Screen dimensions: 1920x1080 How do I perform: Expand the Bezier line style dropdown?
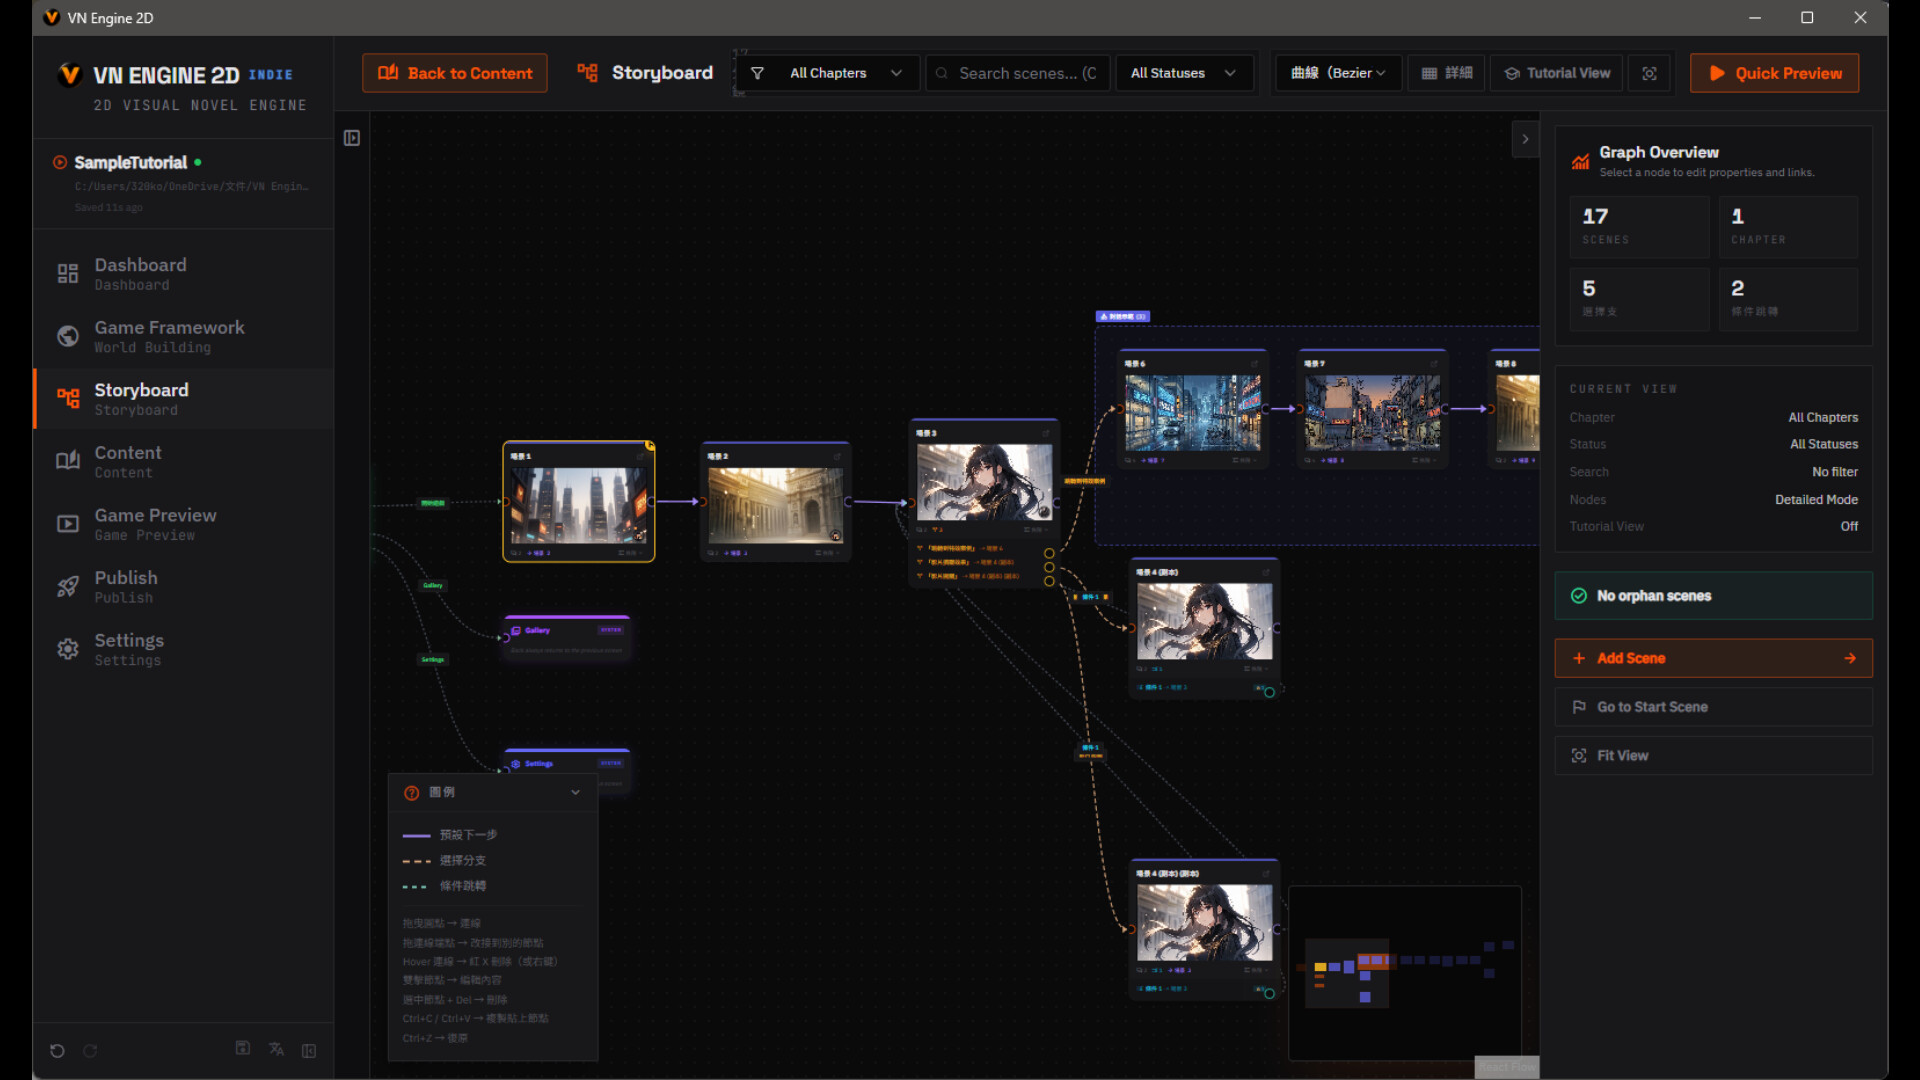click(1338, 73)
